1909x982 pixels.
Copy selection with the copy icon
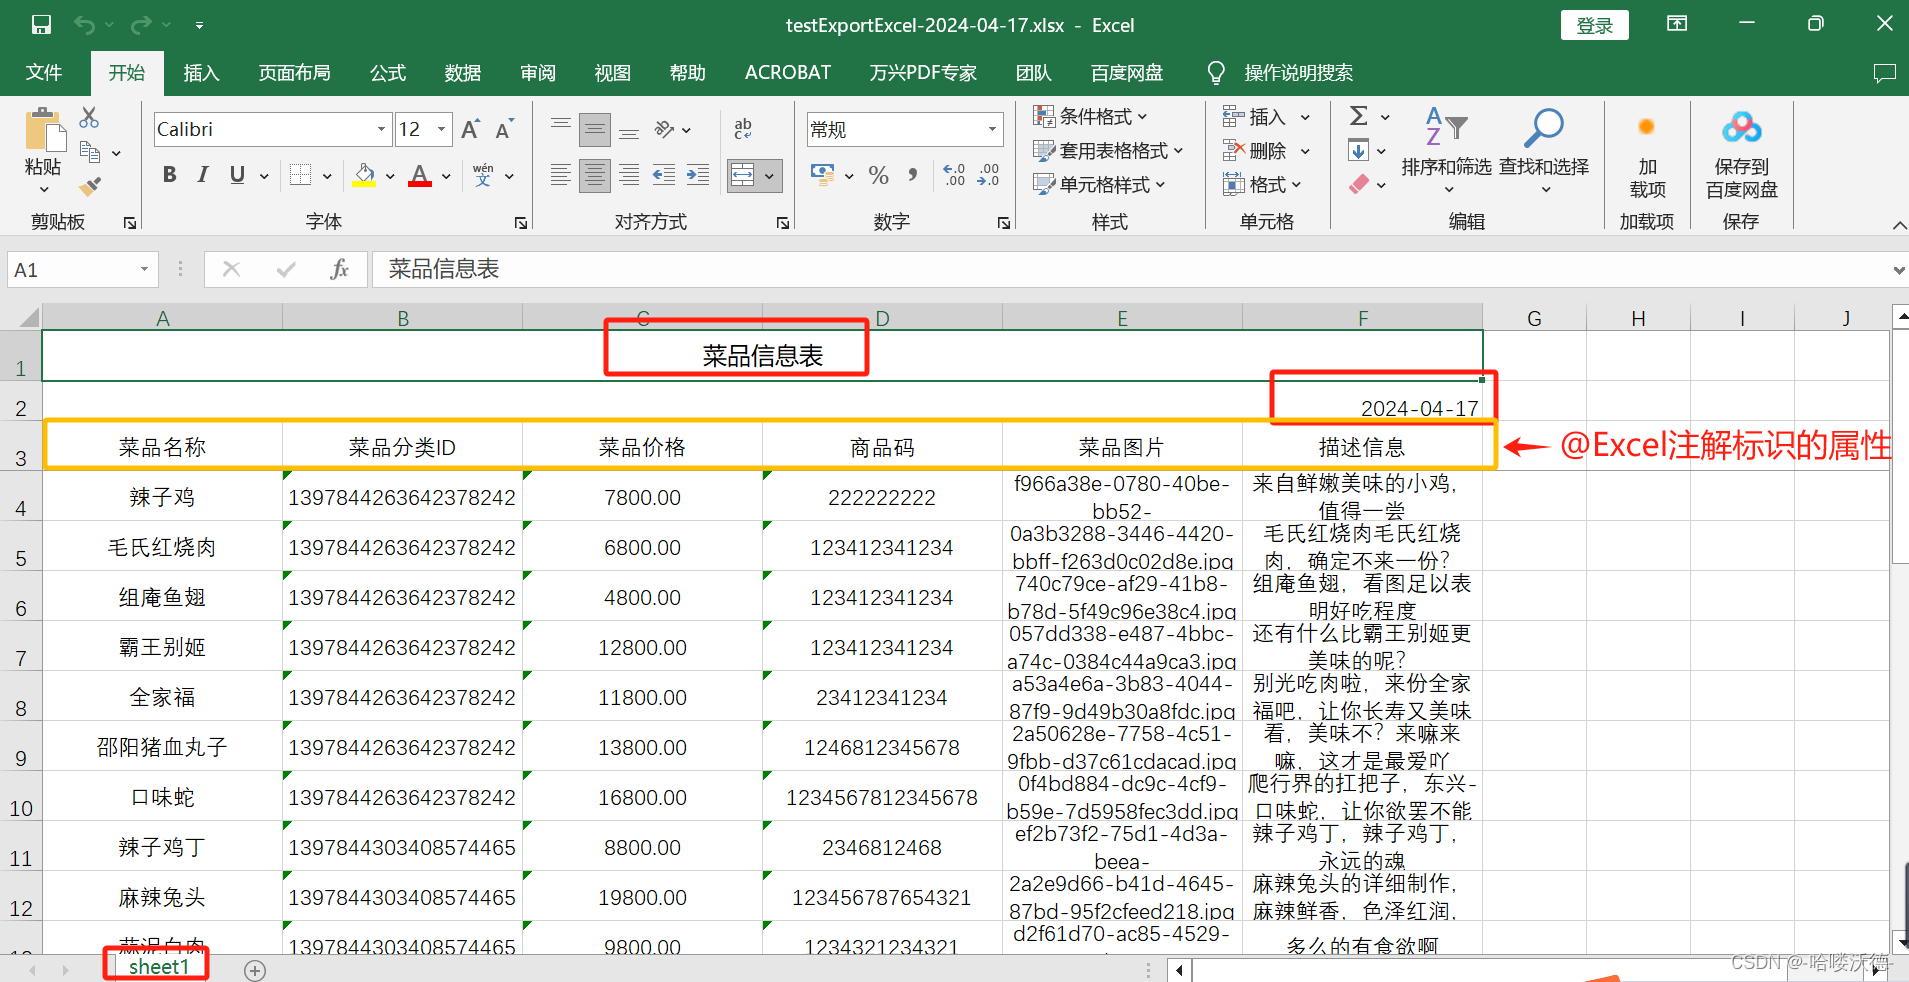[x=90, y=152]
